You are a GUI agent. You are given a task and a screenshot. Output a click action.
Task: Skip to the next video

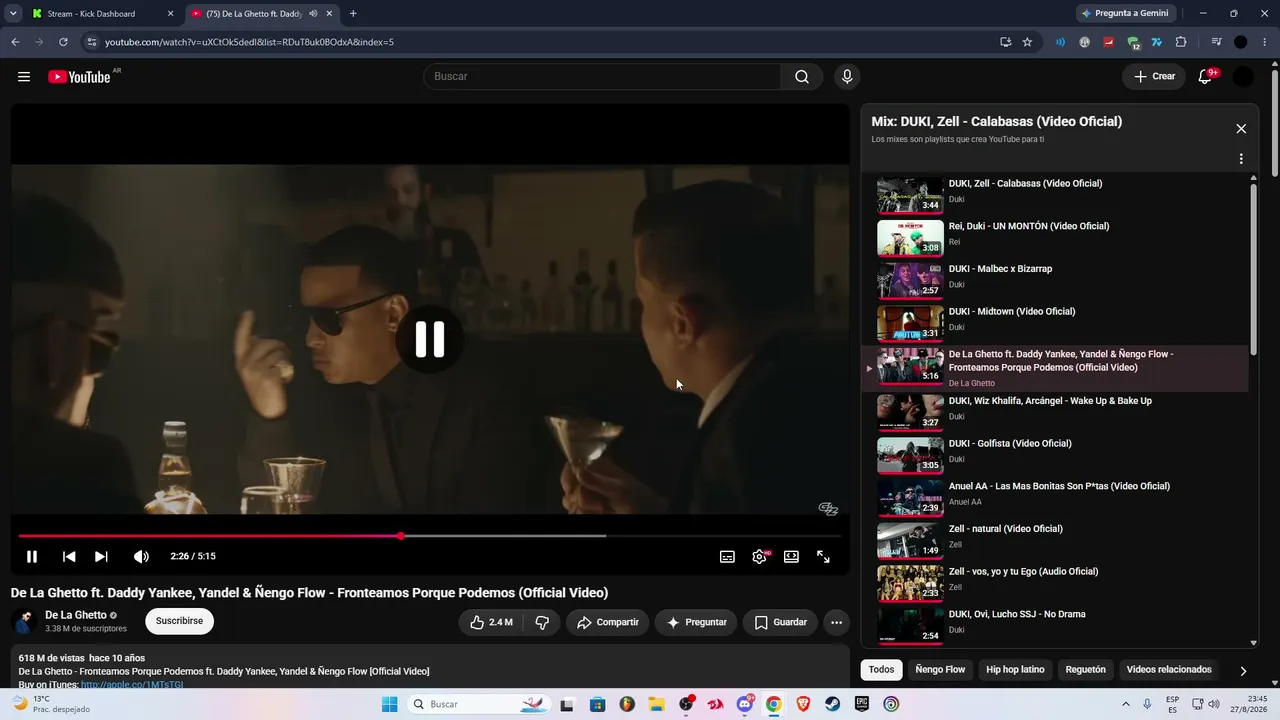pyautogui.click(x=101, y=557)
